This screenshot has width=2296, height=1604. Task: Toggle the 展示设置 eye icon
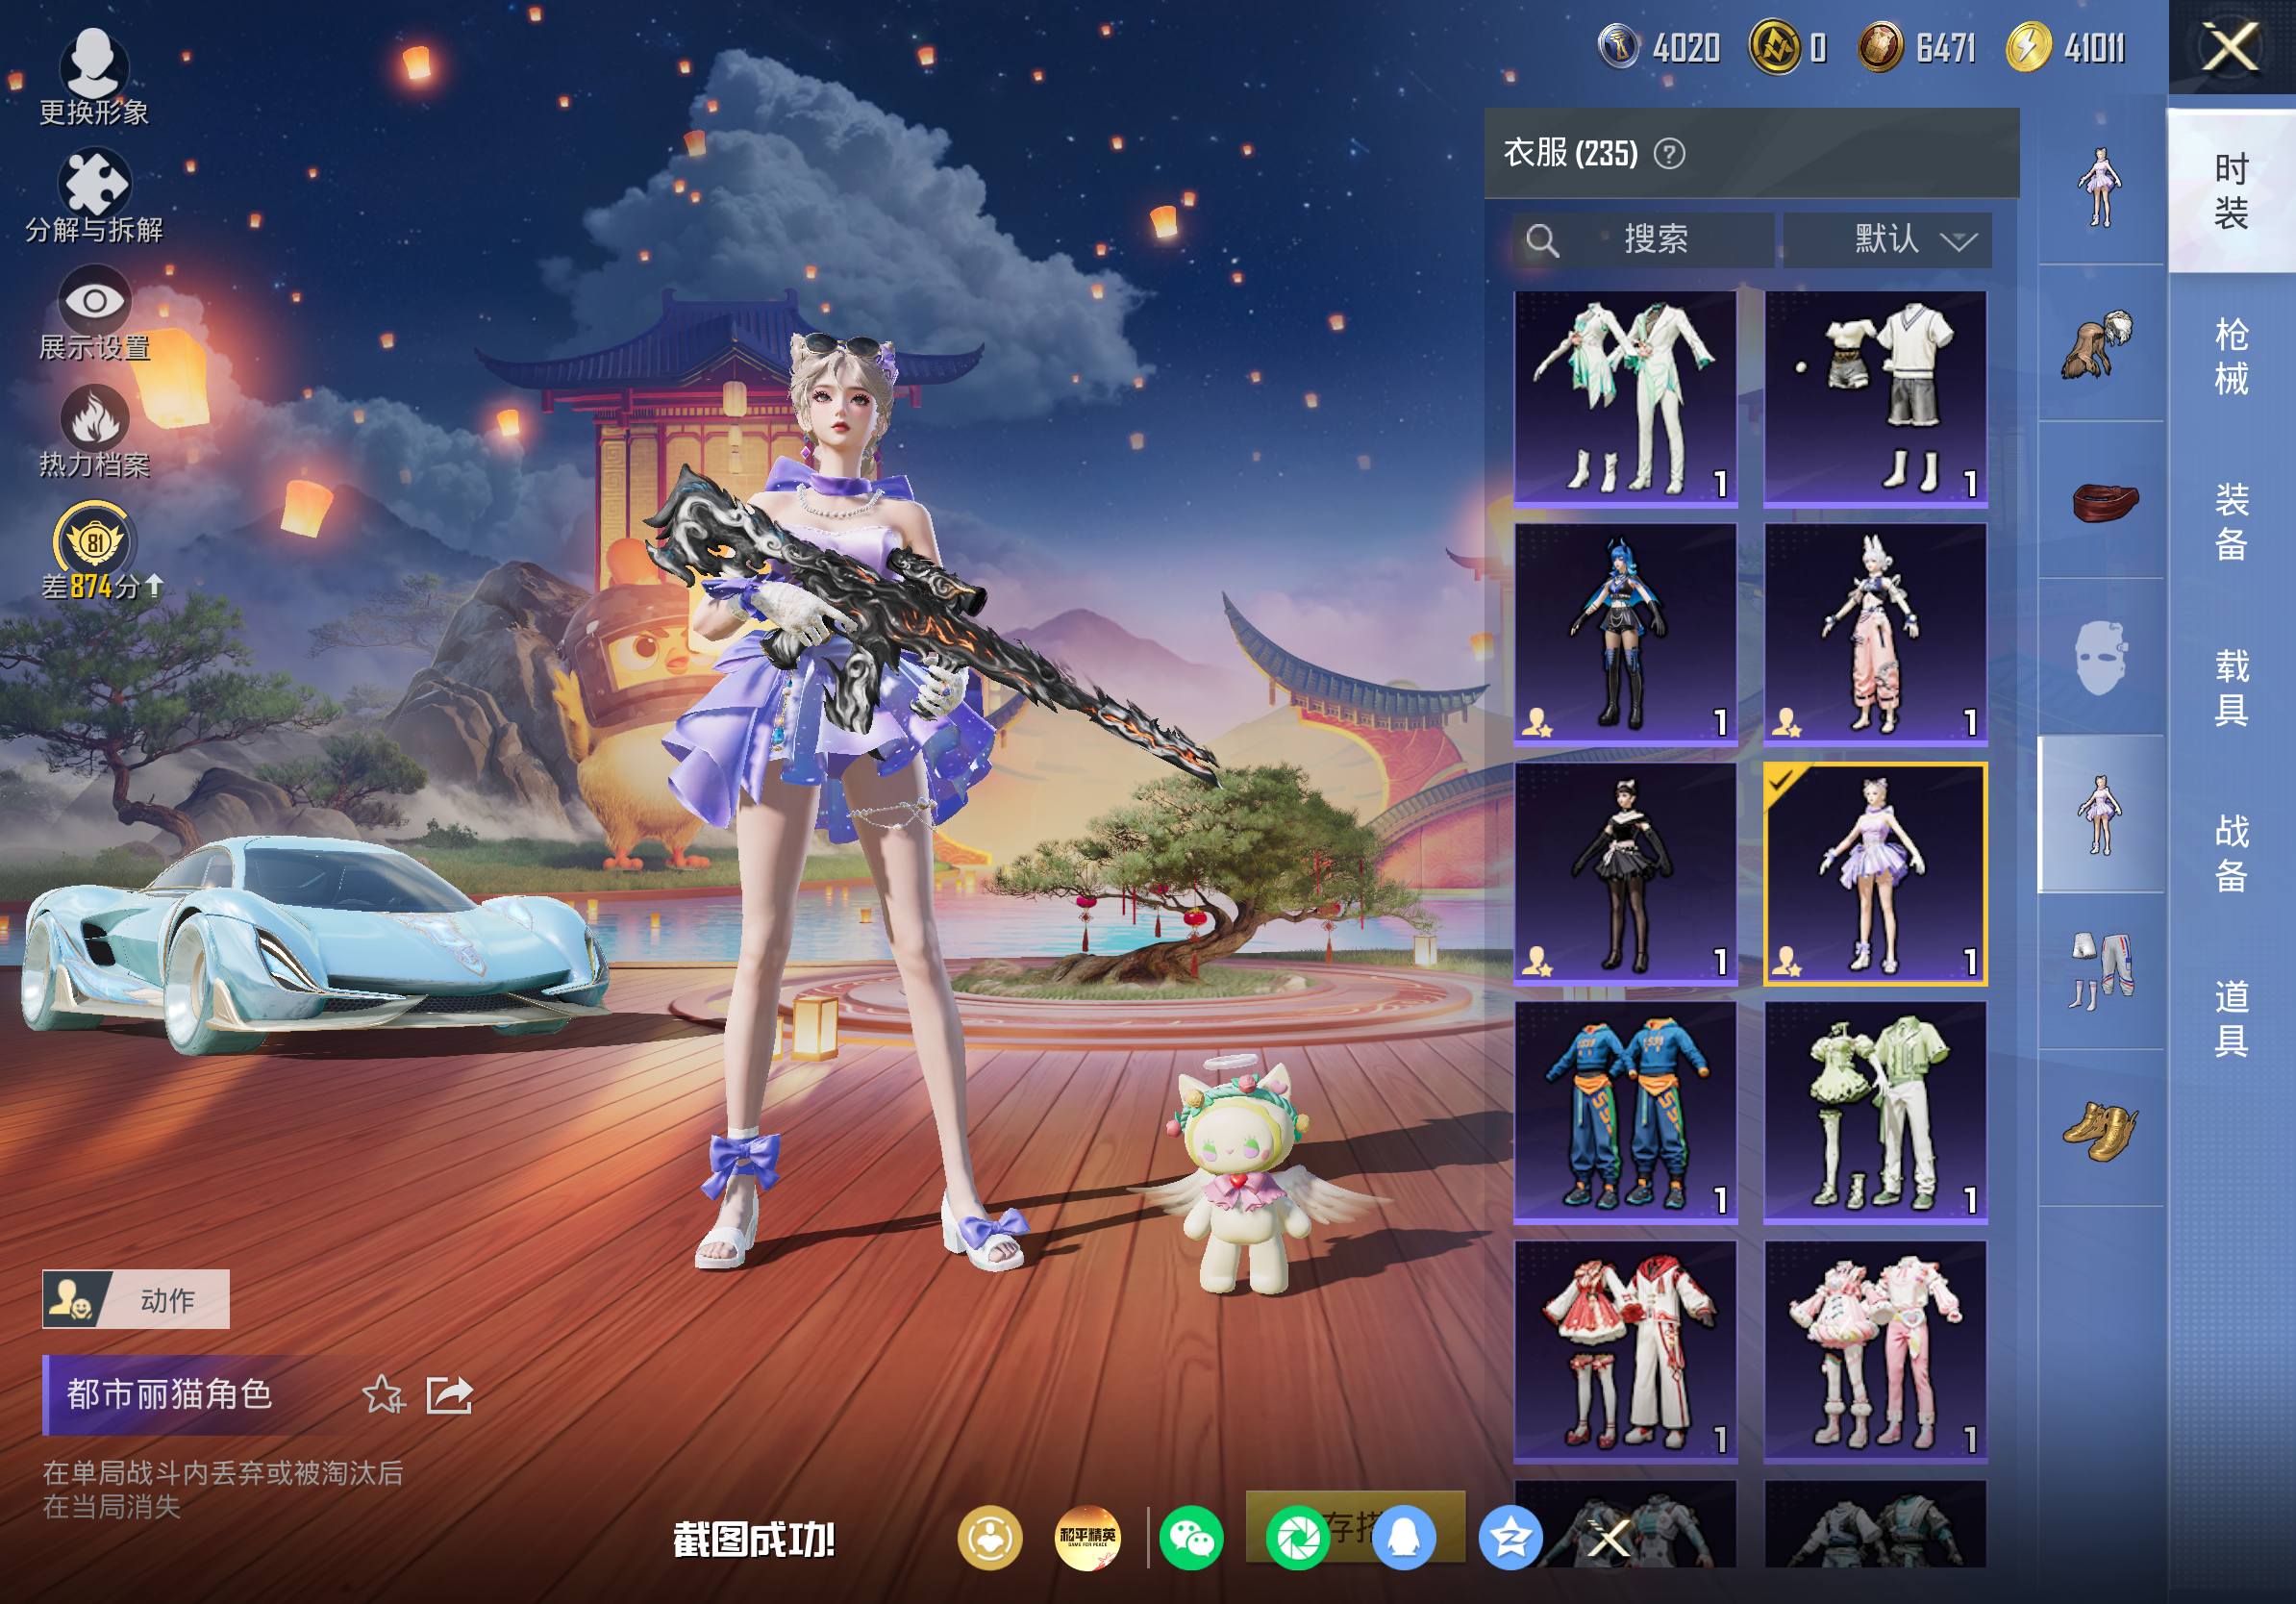(x=94, y=299)
